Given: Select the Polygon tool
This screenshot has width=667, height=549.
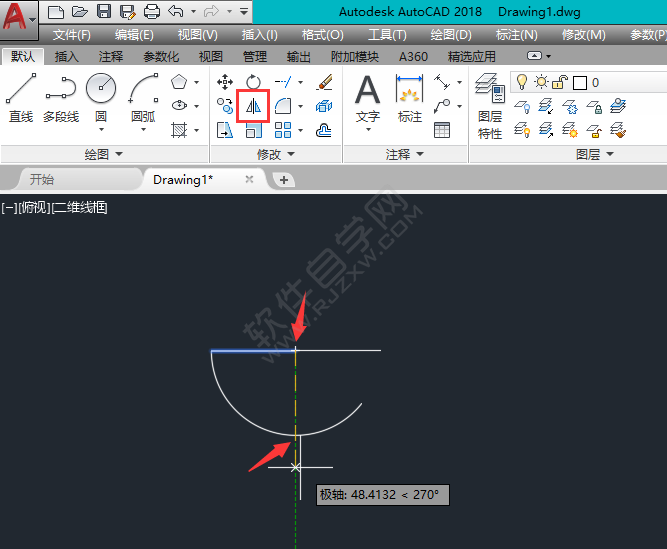Looking at the screenshot, I should coord(179,82).
